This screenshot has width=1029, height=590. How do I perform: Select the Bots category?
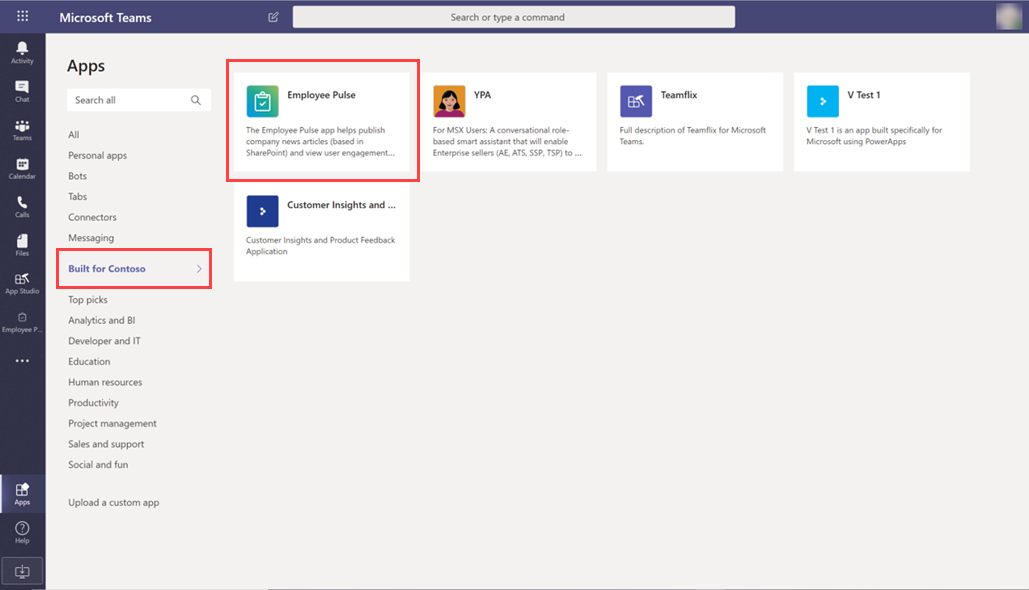[x=77, y=176]
